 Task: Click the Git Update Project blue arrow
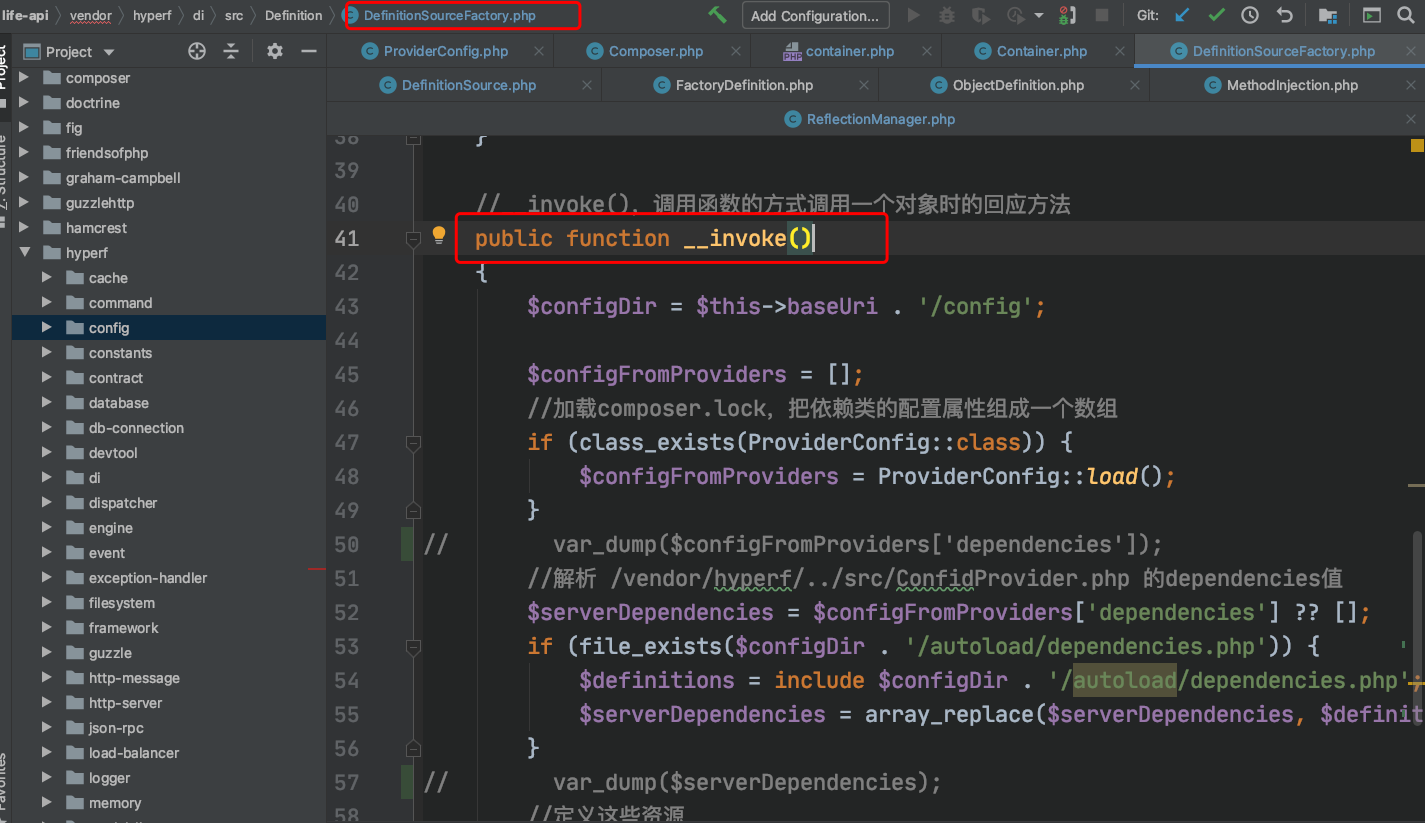coord(1182,15)
